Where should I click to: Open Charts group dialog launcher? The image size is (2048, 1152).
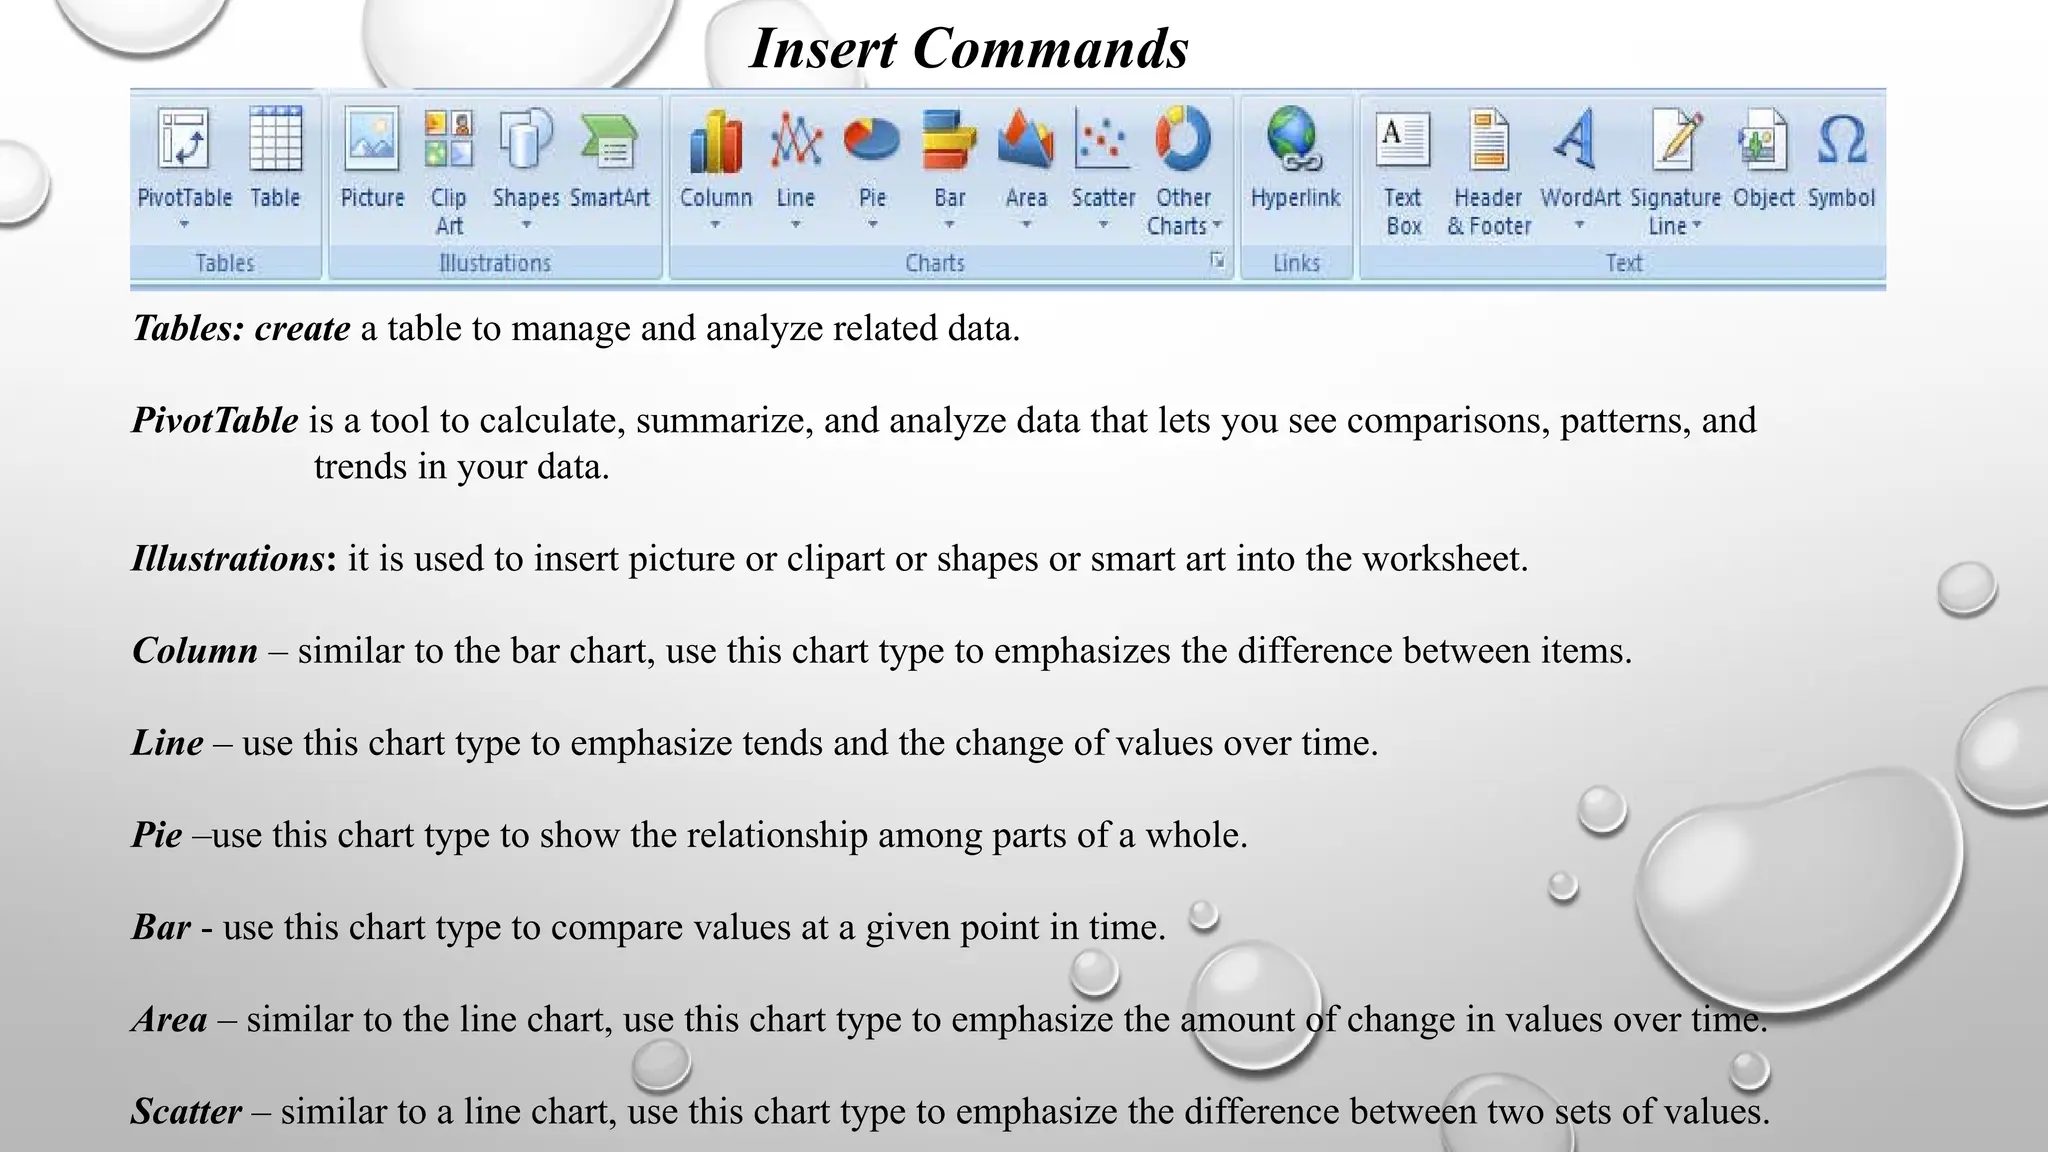pos(1217,261)
